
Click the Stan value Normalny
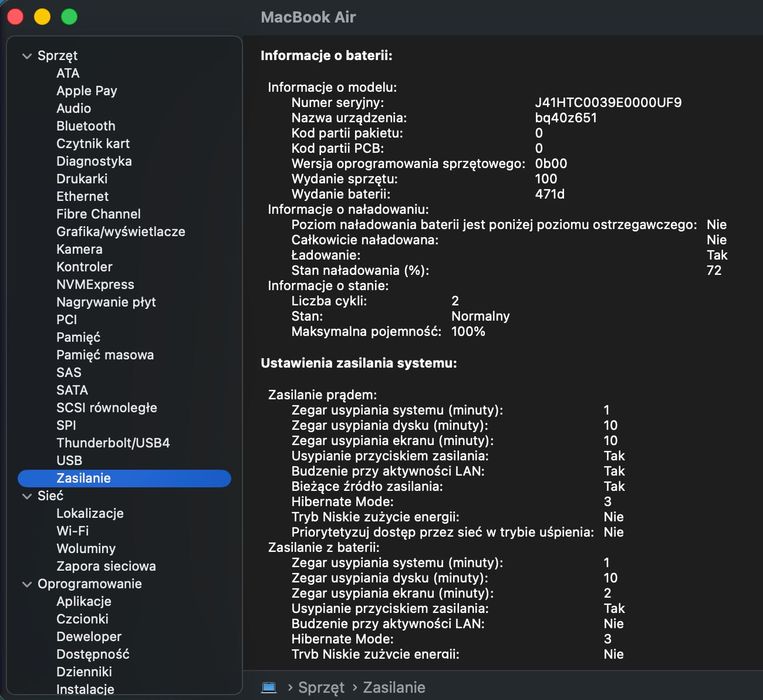click(x=480, y=316)
